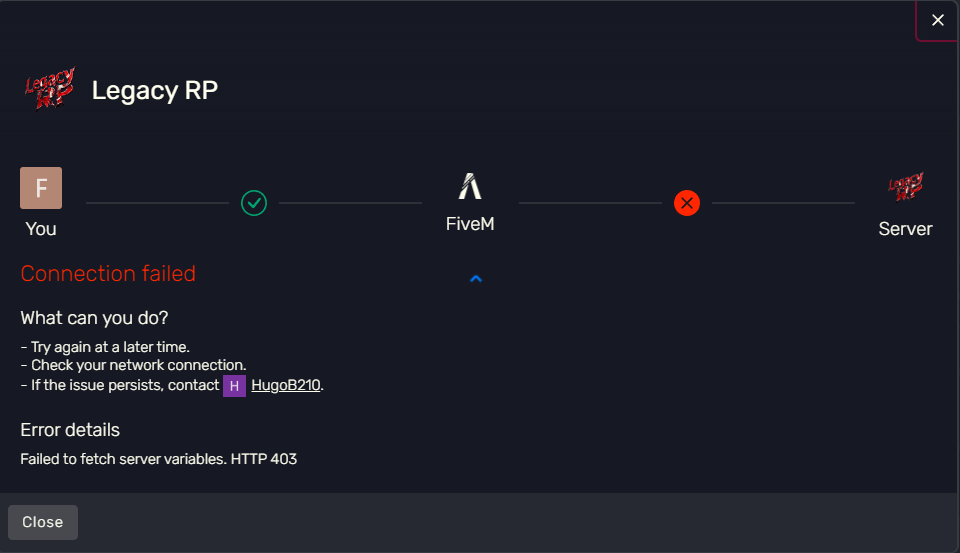Click the 'FiveM' label text

click(x=470, y=225)
